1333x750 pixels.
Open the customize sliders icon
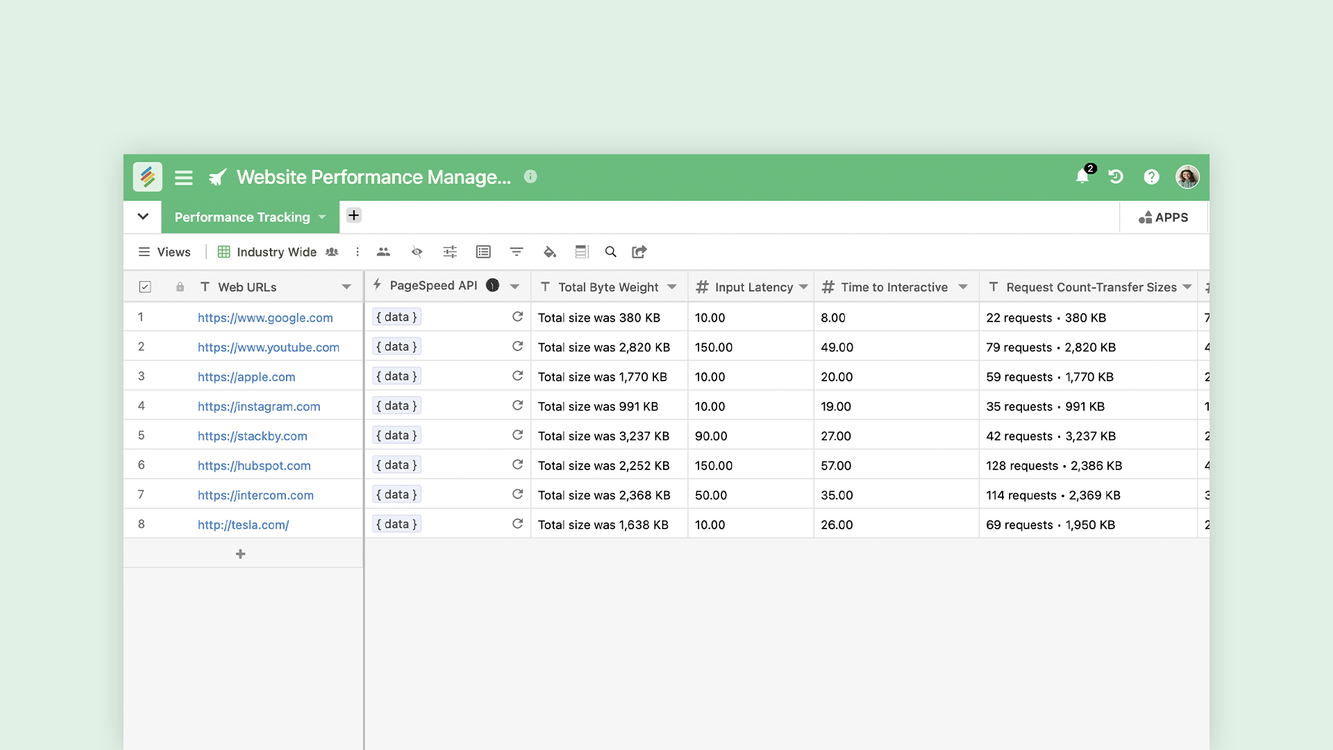(450, 252)
